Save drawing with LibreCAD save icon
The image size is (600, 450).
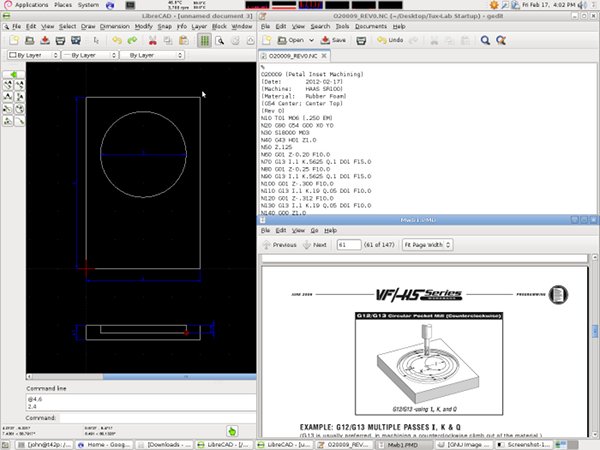[45, 40]
